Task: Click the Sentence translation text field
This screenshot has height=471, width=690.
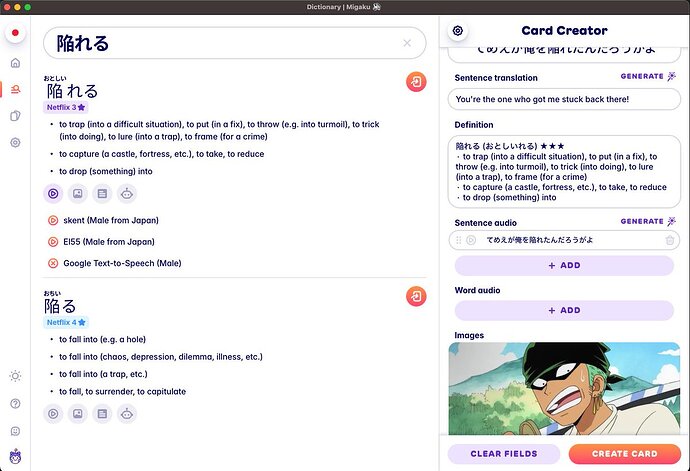Action: [564, 99]
